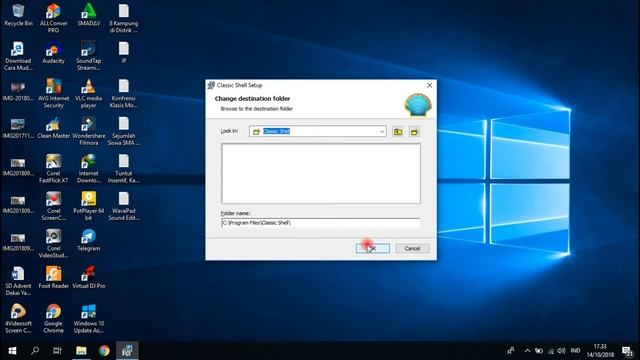Select the Download Cara Mud shortcut
Viewport: 640px width, 360px height.
(18, 56)
